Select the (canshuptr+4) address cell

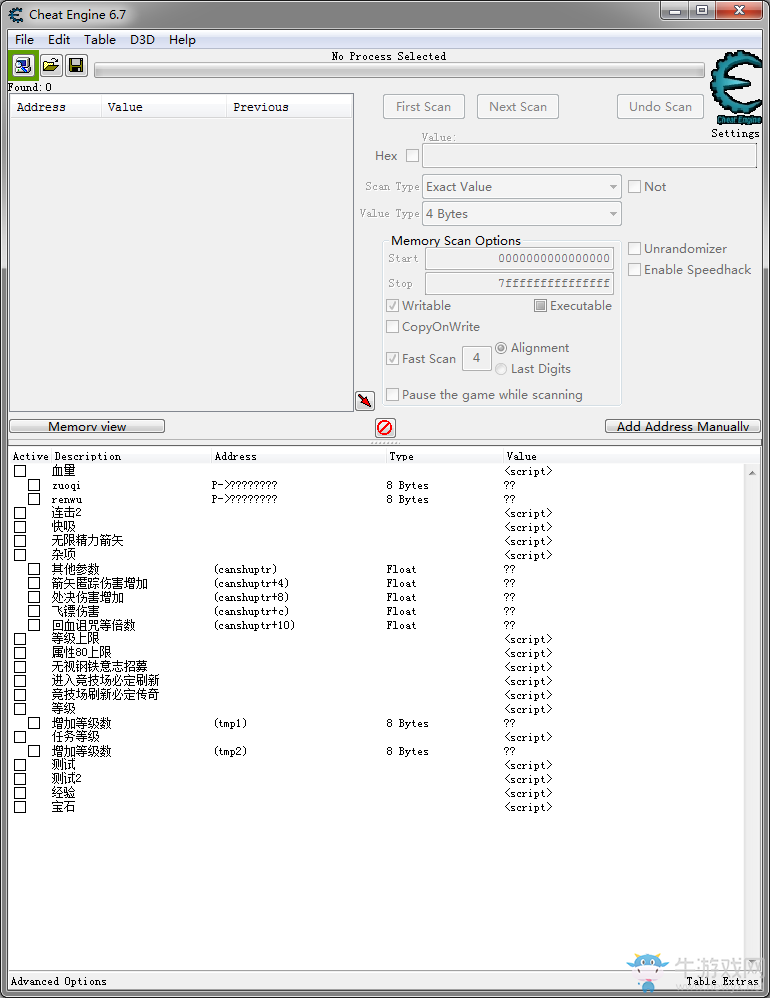click(x=251, y=583)
